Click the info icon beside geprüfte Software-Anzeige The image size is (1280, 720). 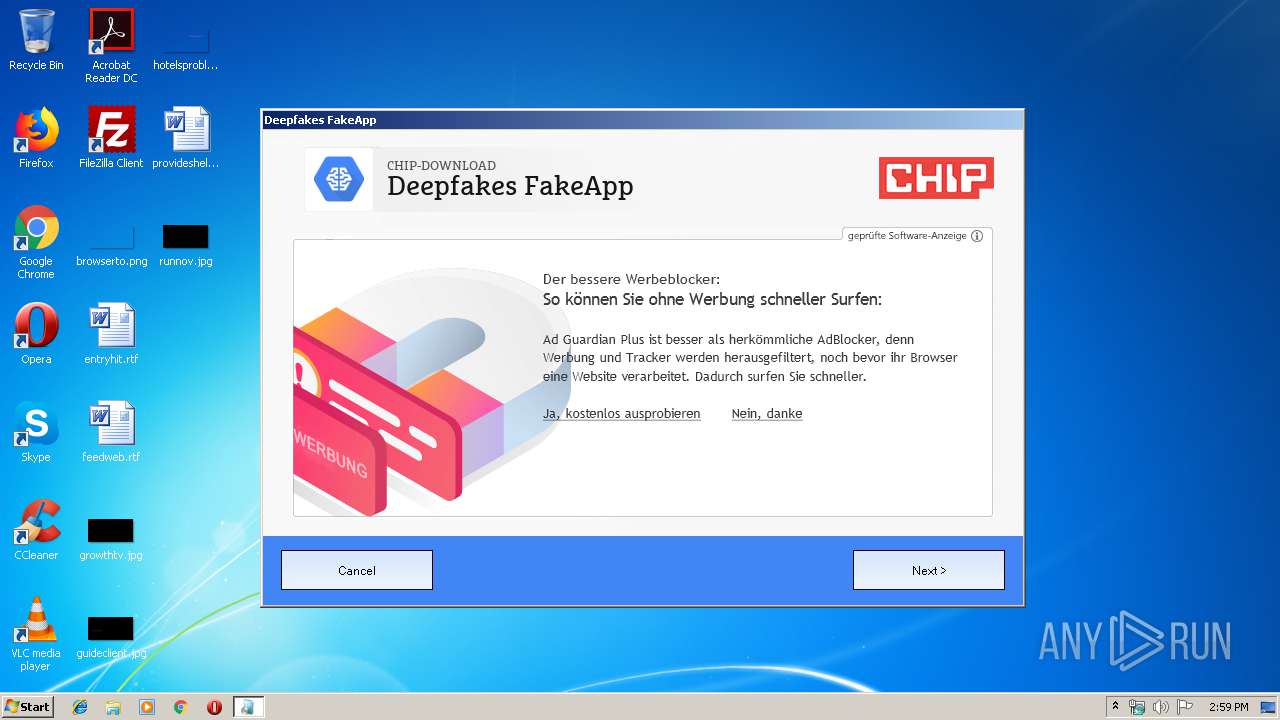point(977,236)
